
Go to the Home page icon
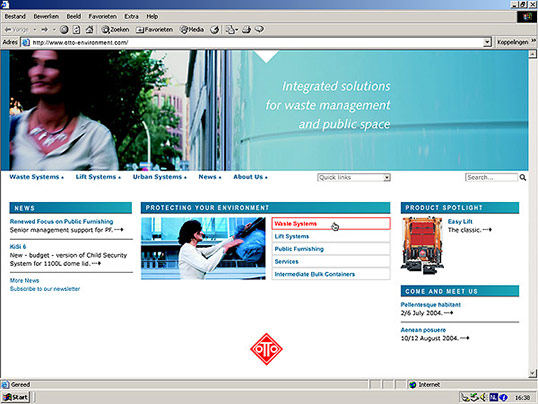point(90,30)
